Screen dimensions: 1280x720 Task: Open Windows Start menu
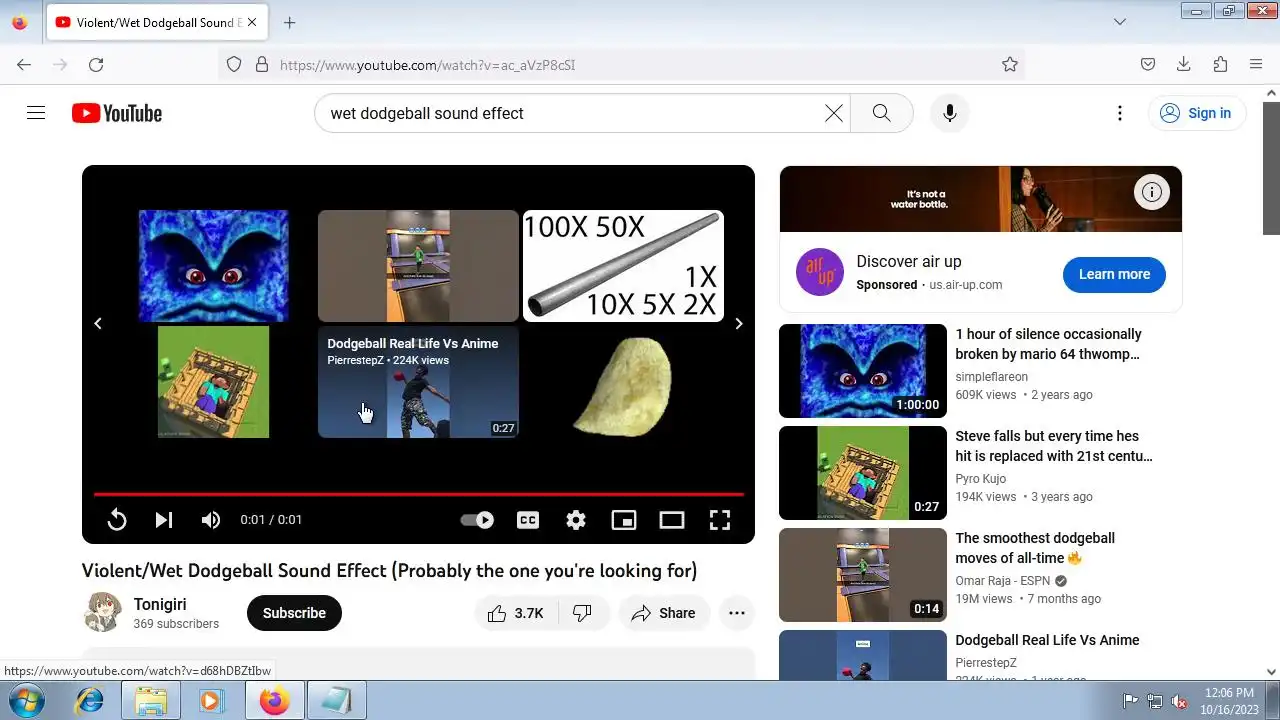coord(27,701)
